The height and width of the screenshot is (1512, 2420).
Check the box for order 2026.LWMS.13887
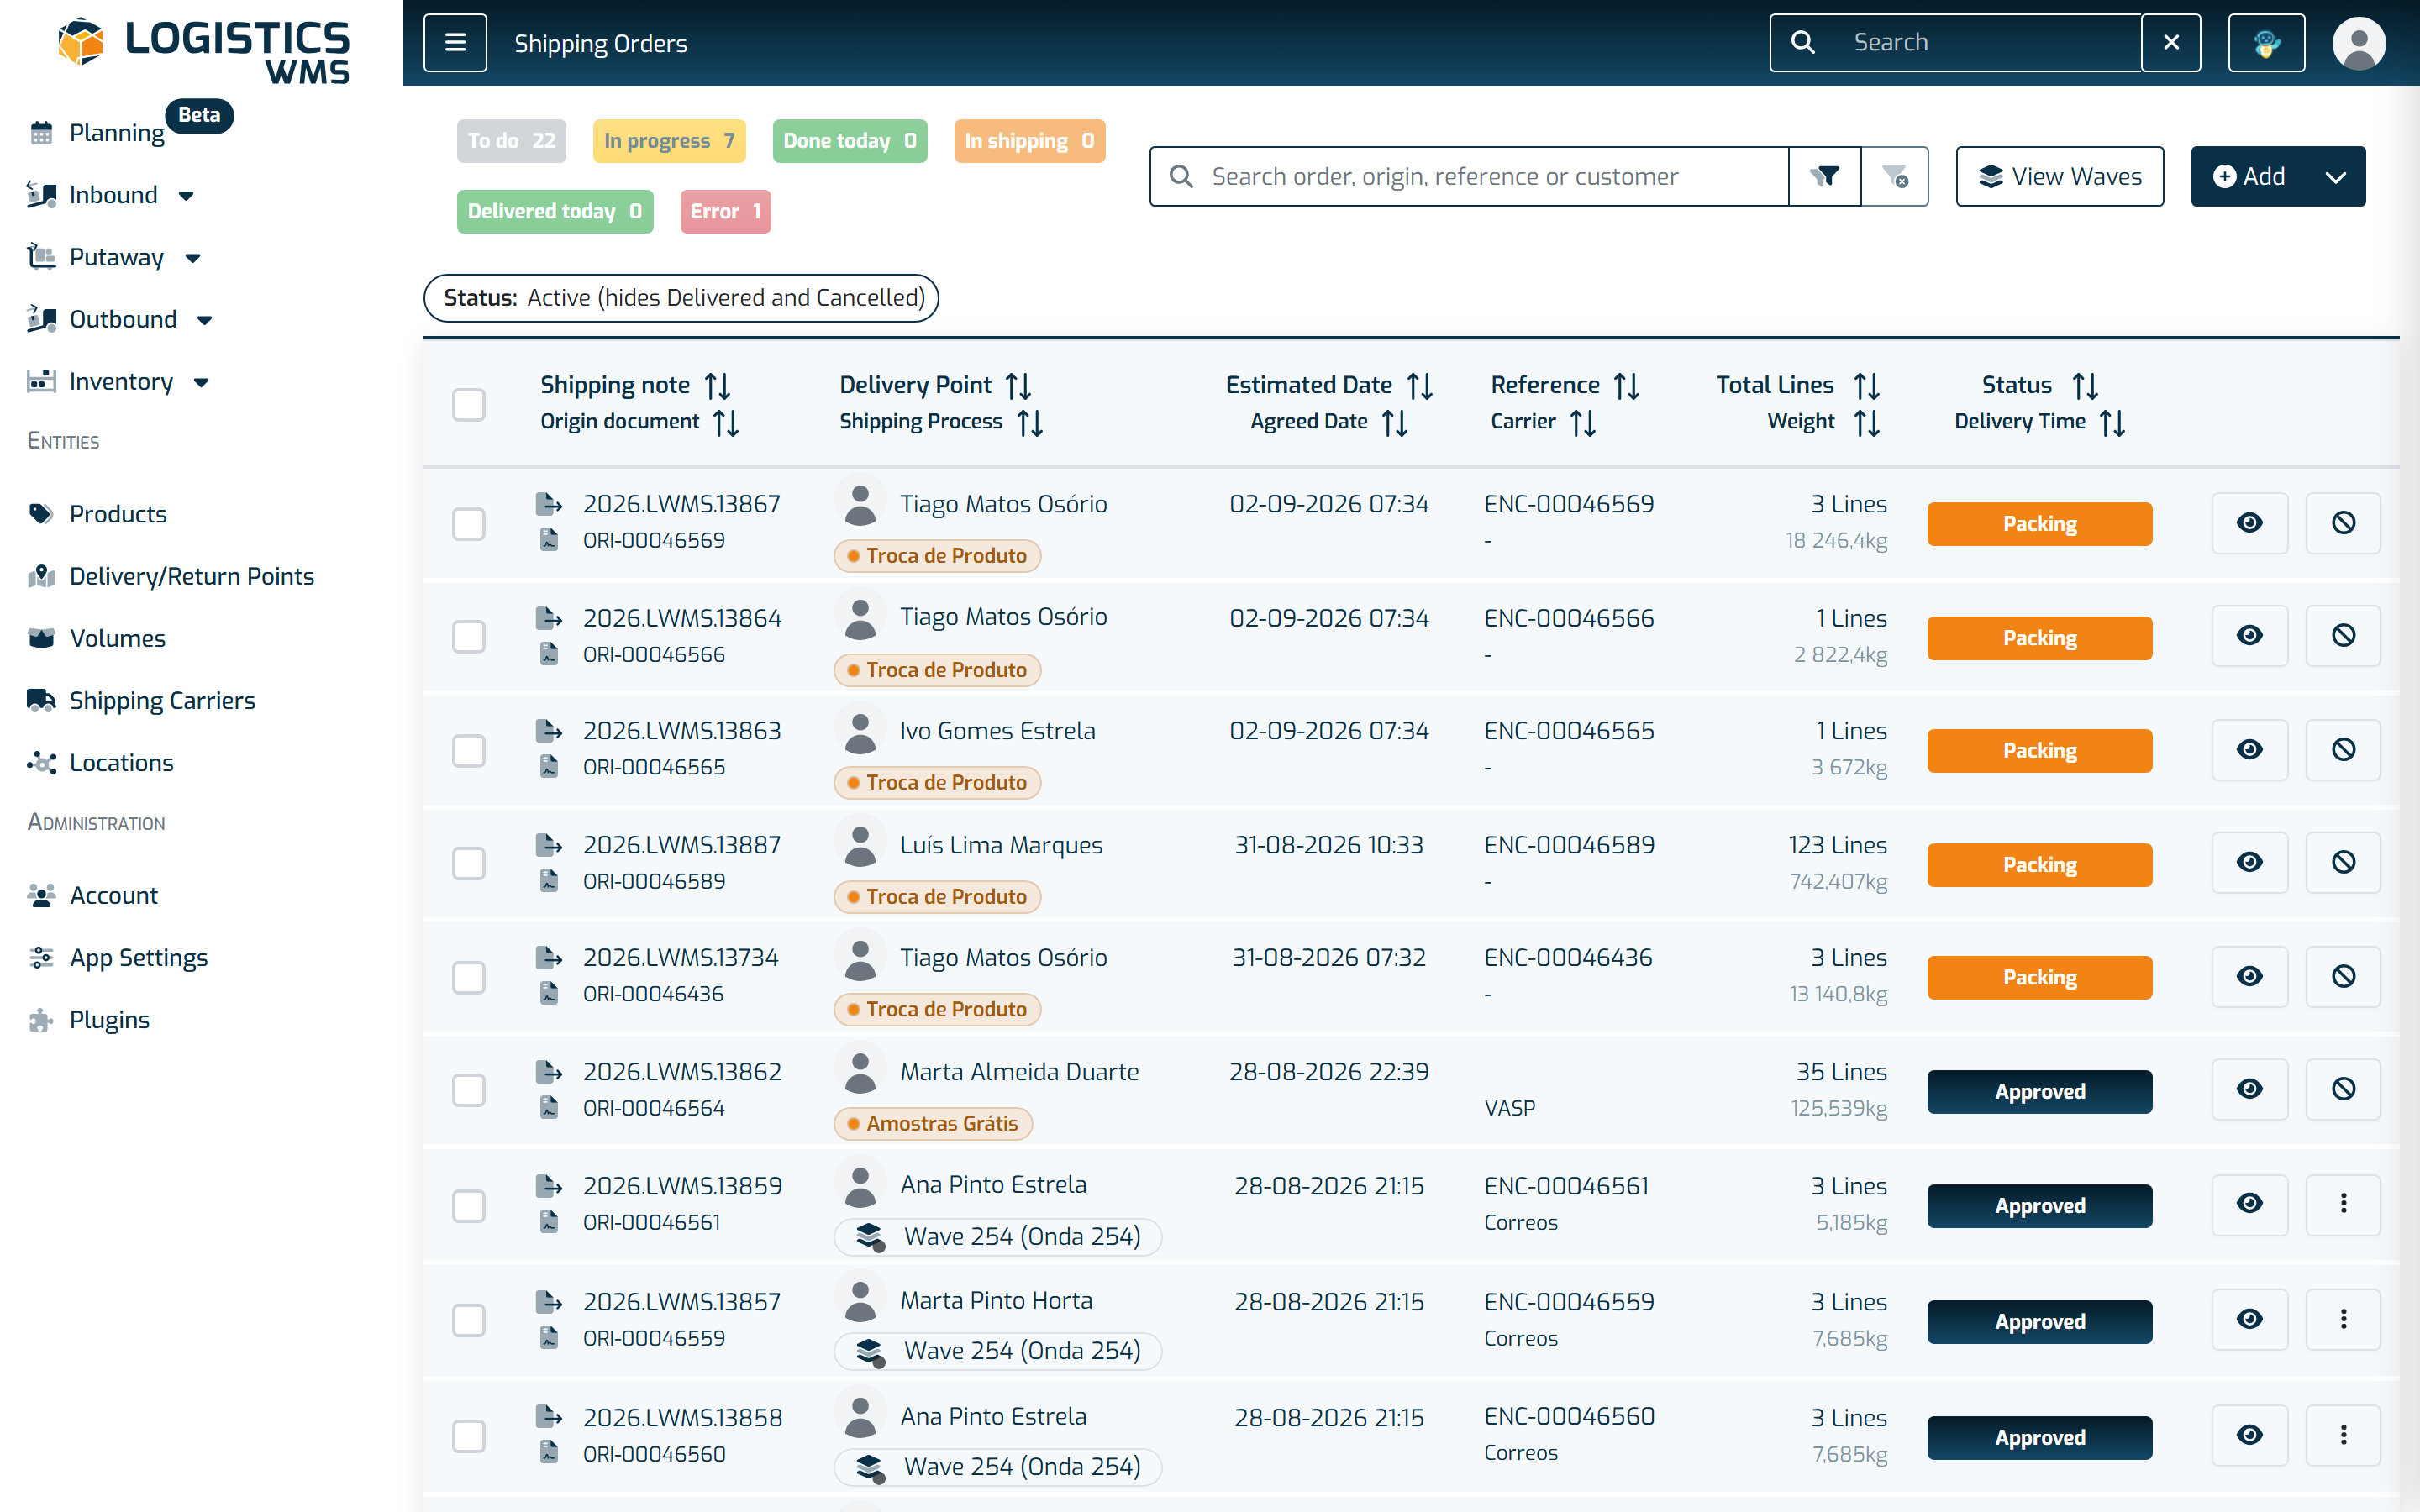click(x=469, y=863)
